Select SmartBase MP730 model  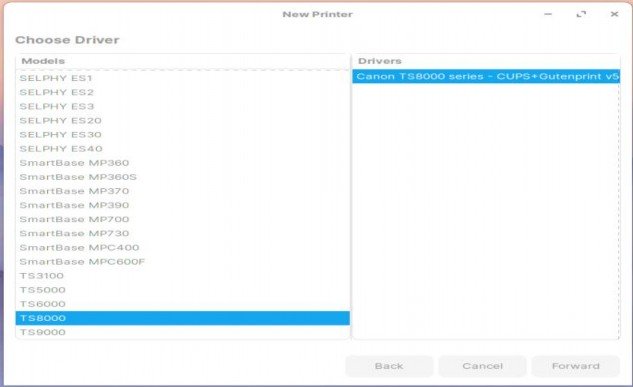click(x=182, y=233)
